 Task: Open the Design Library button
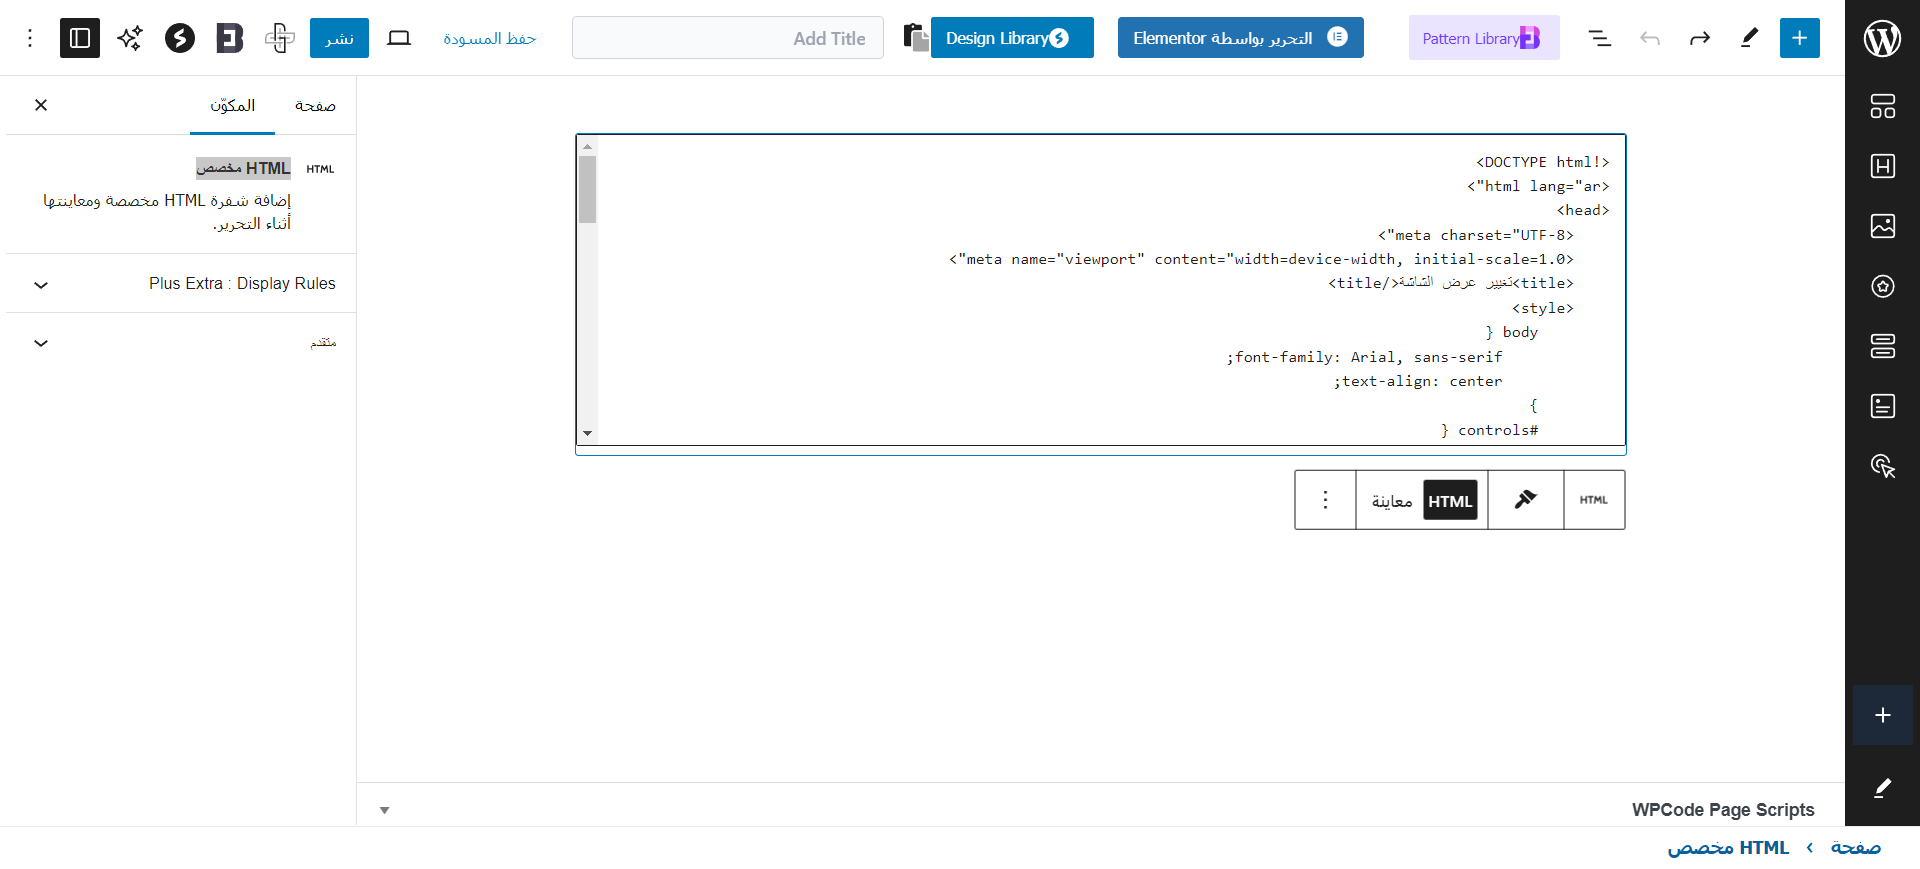pyautogui.click(x=1012, y=38)
